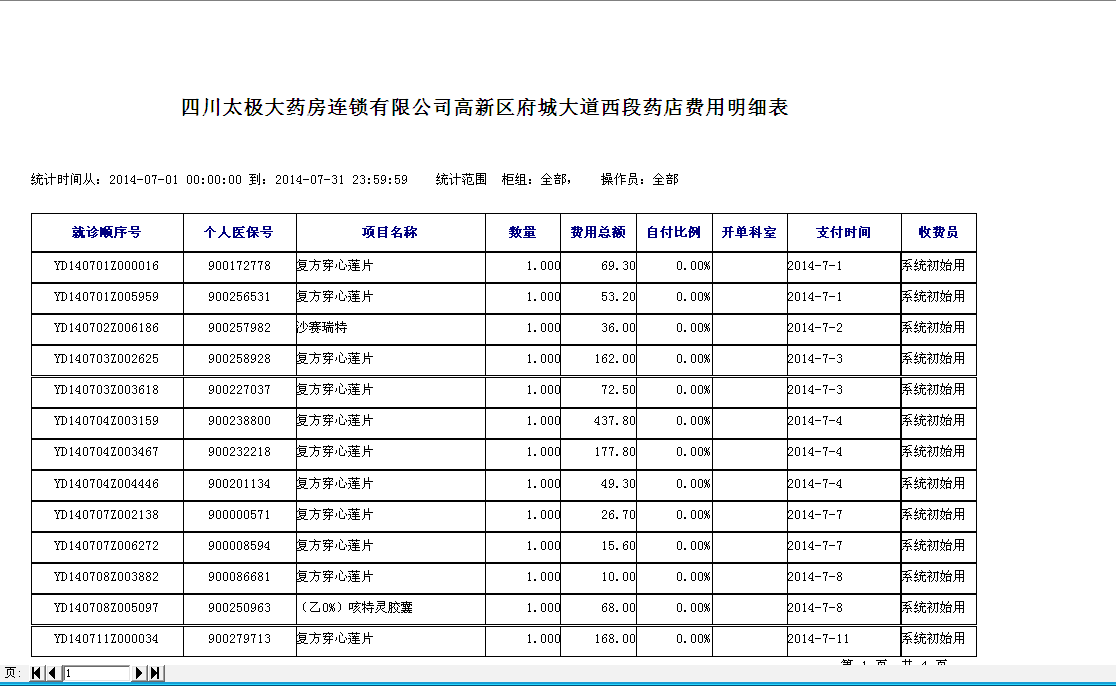Click the 数量 column header
The width and height of the screenshot is (1116, 688).
pyautogui.click(x=522, y=233)
